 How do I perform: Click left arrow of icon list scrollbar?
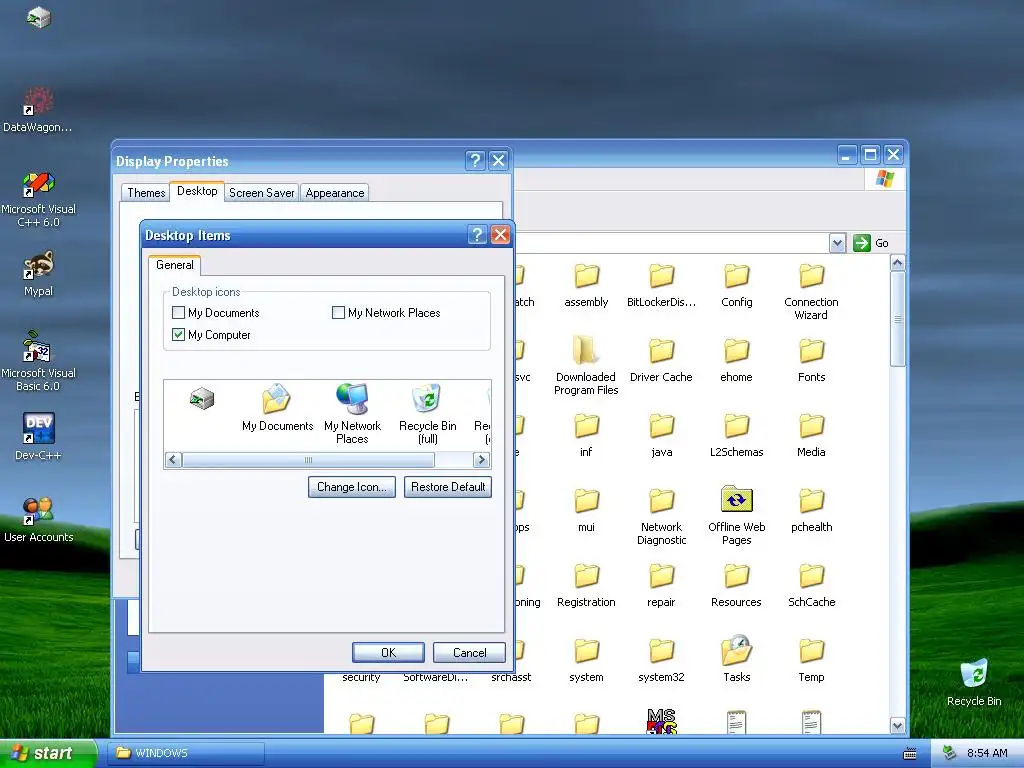[173, 460]
